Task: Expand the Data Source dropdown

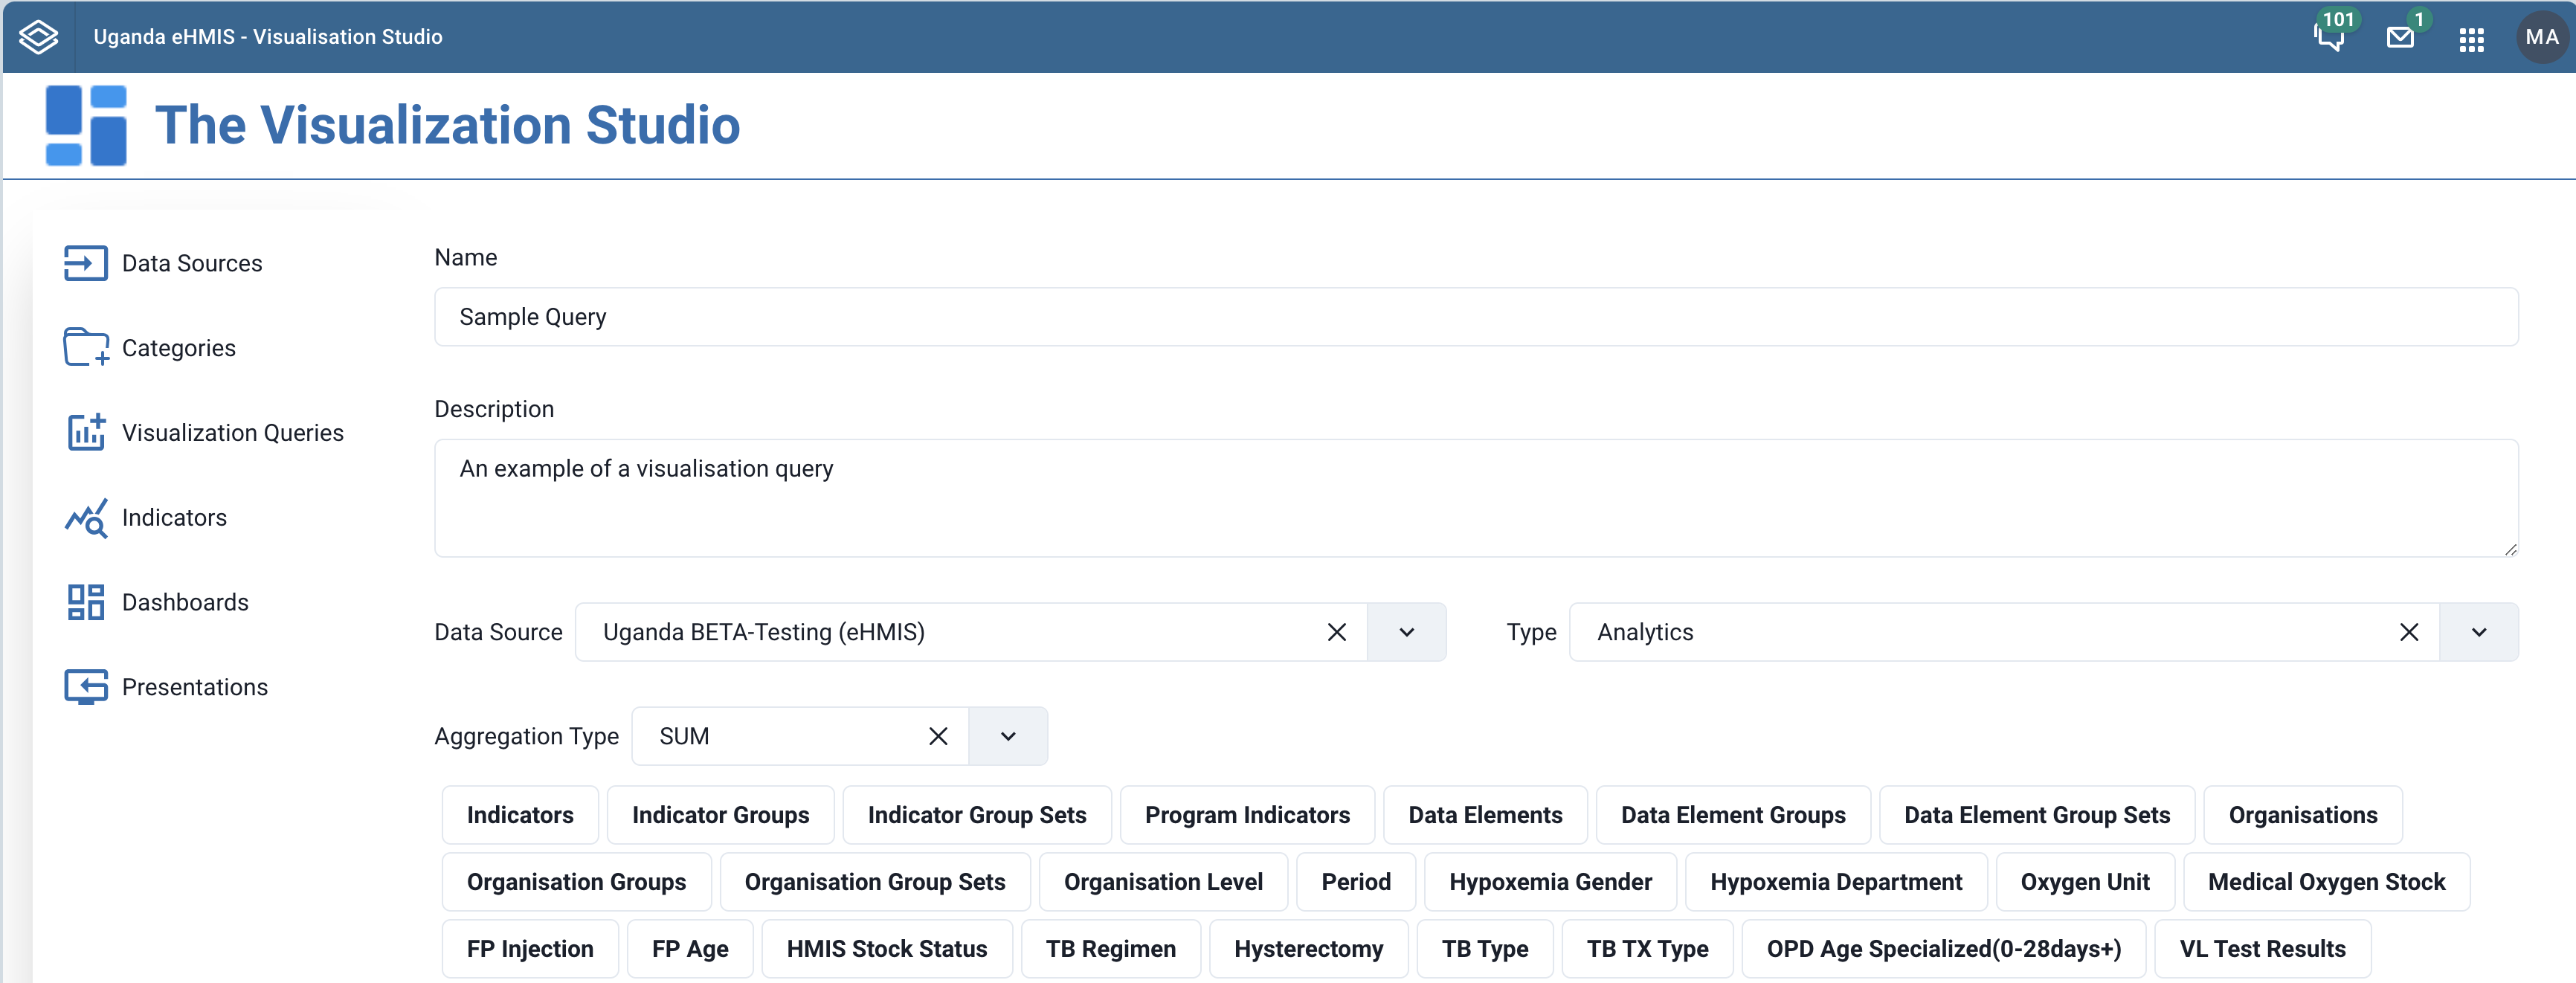Action: pos(1406,632)
